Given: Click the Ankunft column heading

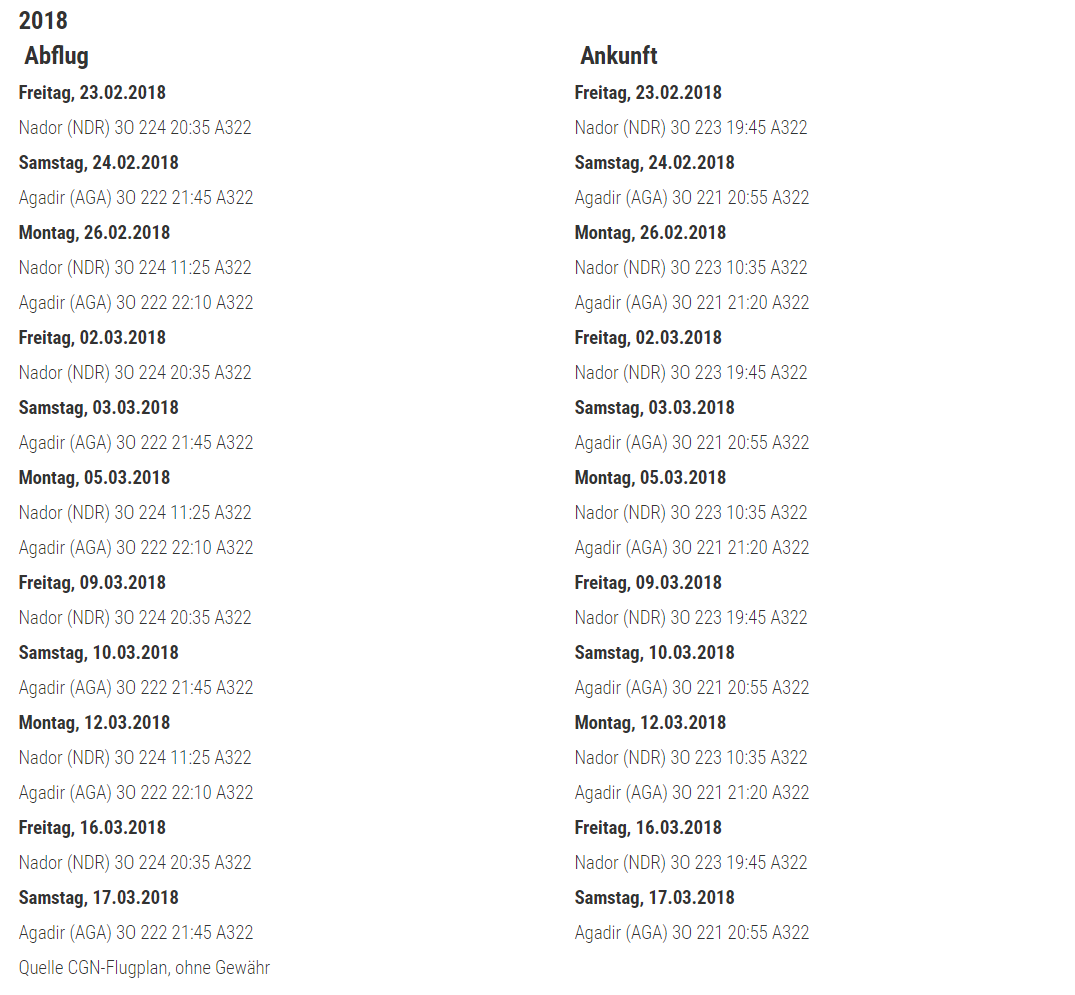Looking at the screenshot, I should [x=618, y=56].
